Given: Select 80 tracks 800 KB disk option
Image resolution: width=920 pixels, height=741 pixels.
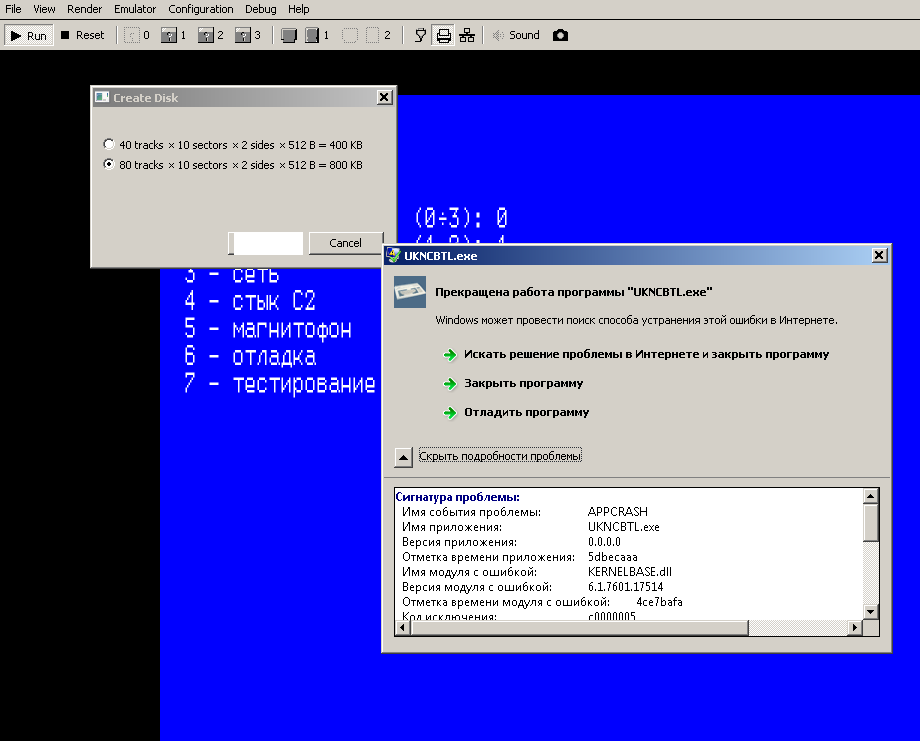Looking at the screenshot, I should [x=232, y=164].
